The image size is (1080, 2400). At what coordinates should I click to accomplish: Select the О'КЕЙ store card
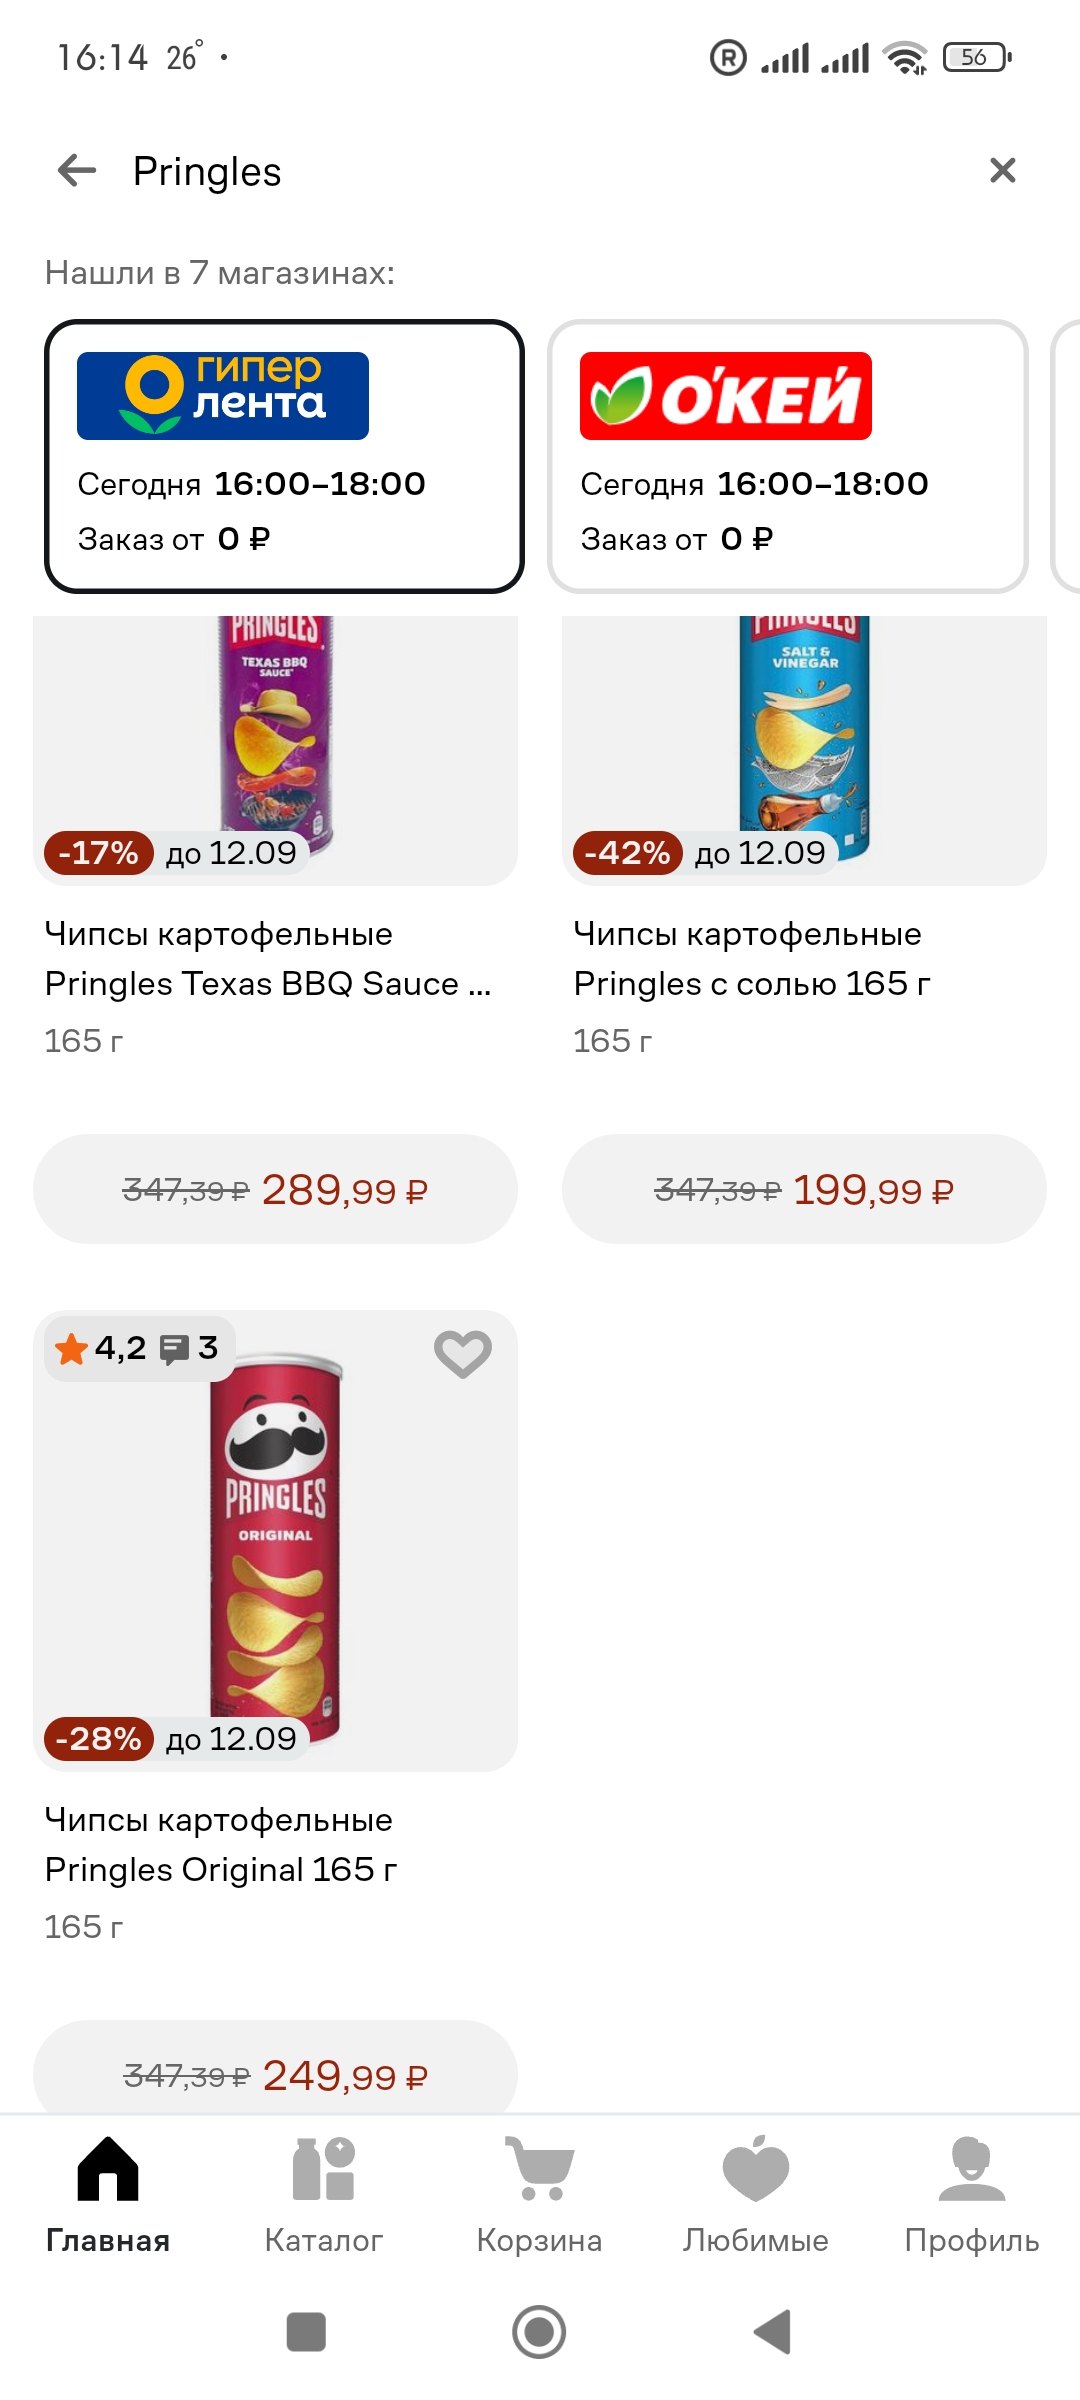[787, 456]
